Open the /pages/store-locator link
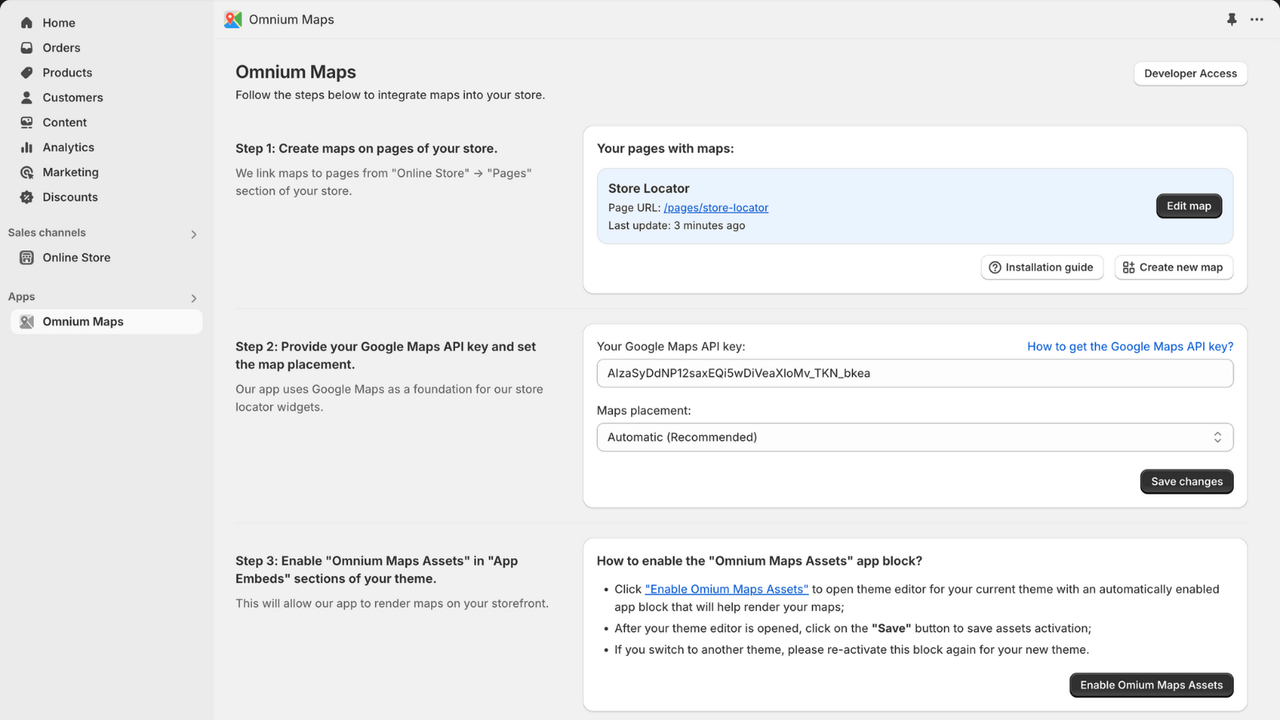This screenshot has width=1280, height=720. pos(716,208)
